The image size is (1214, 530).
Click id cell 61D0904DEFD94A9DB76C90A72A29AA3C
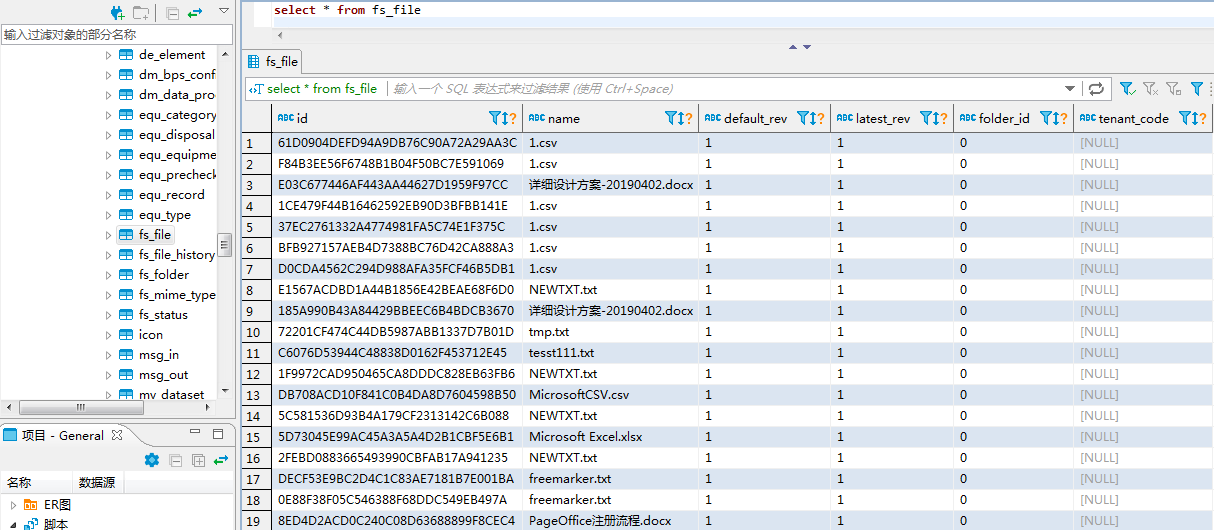[x=397, y=143]
